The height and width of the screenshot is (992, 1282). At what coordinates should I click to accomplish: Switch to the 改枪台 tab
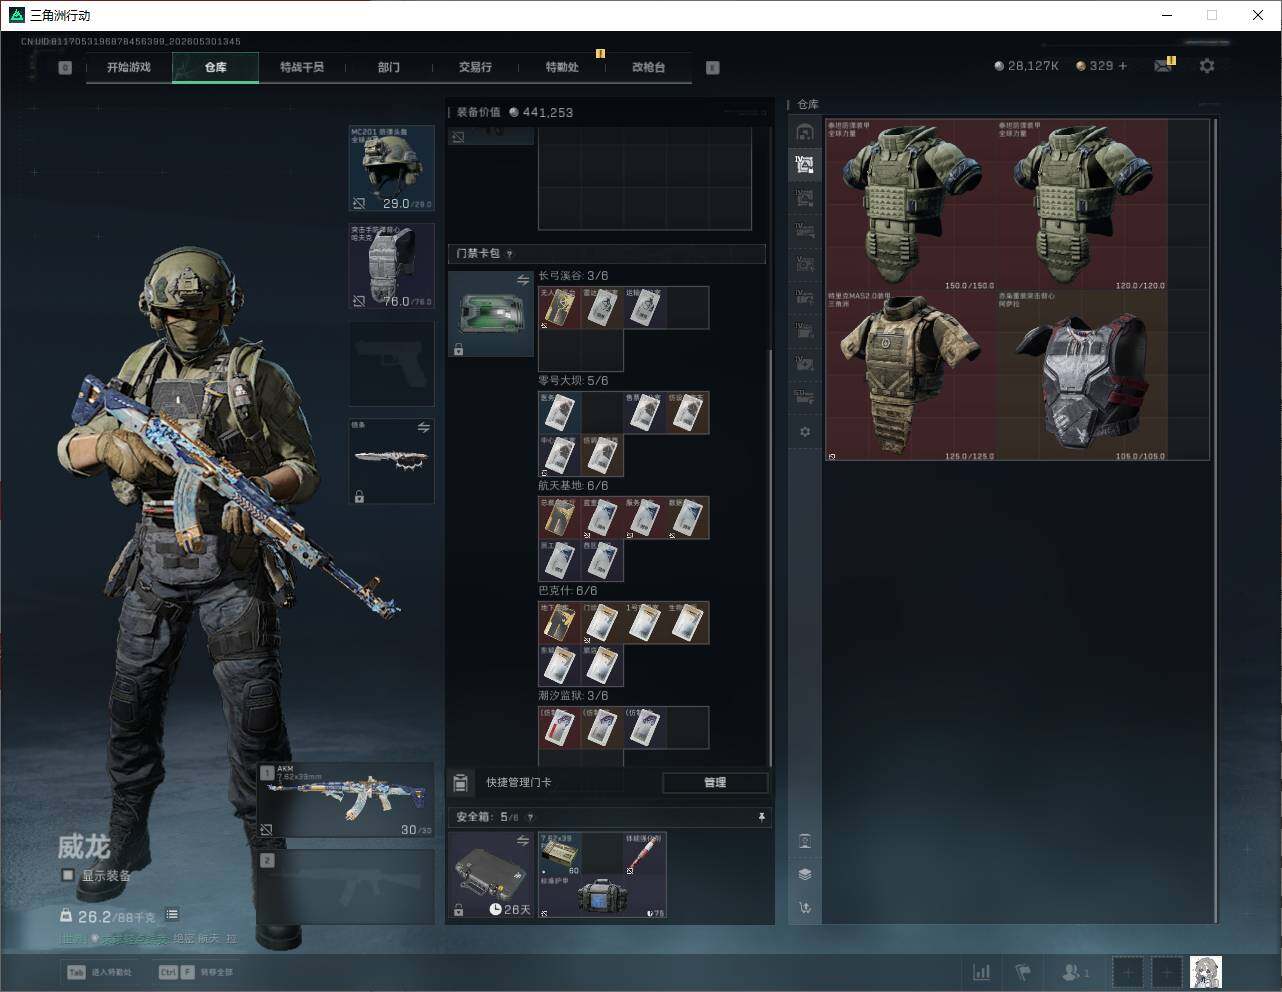648,67
